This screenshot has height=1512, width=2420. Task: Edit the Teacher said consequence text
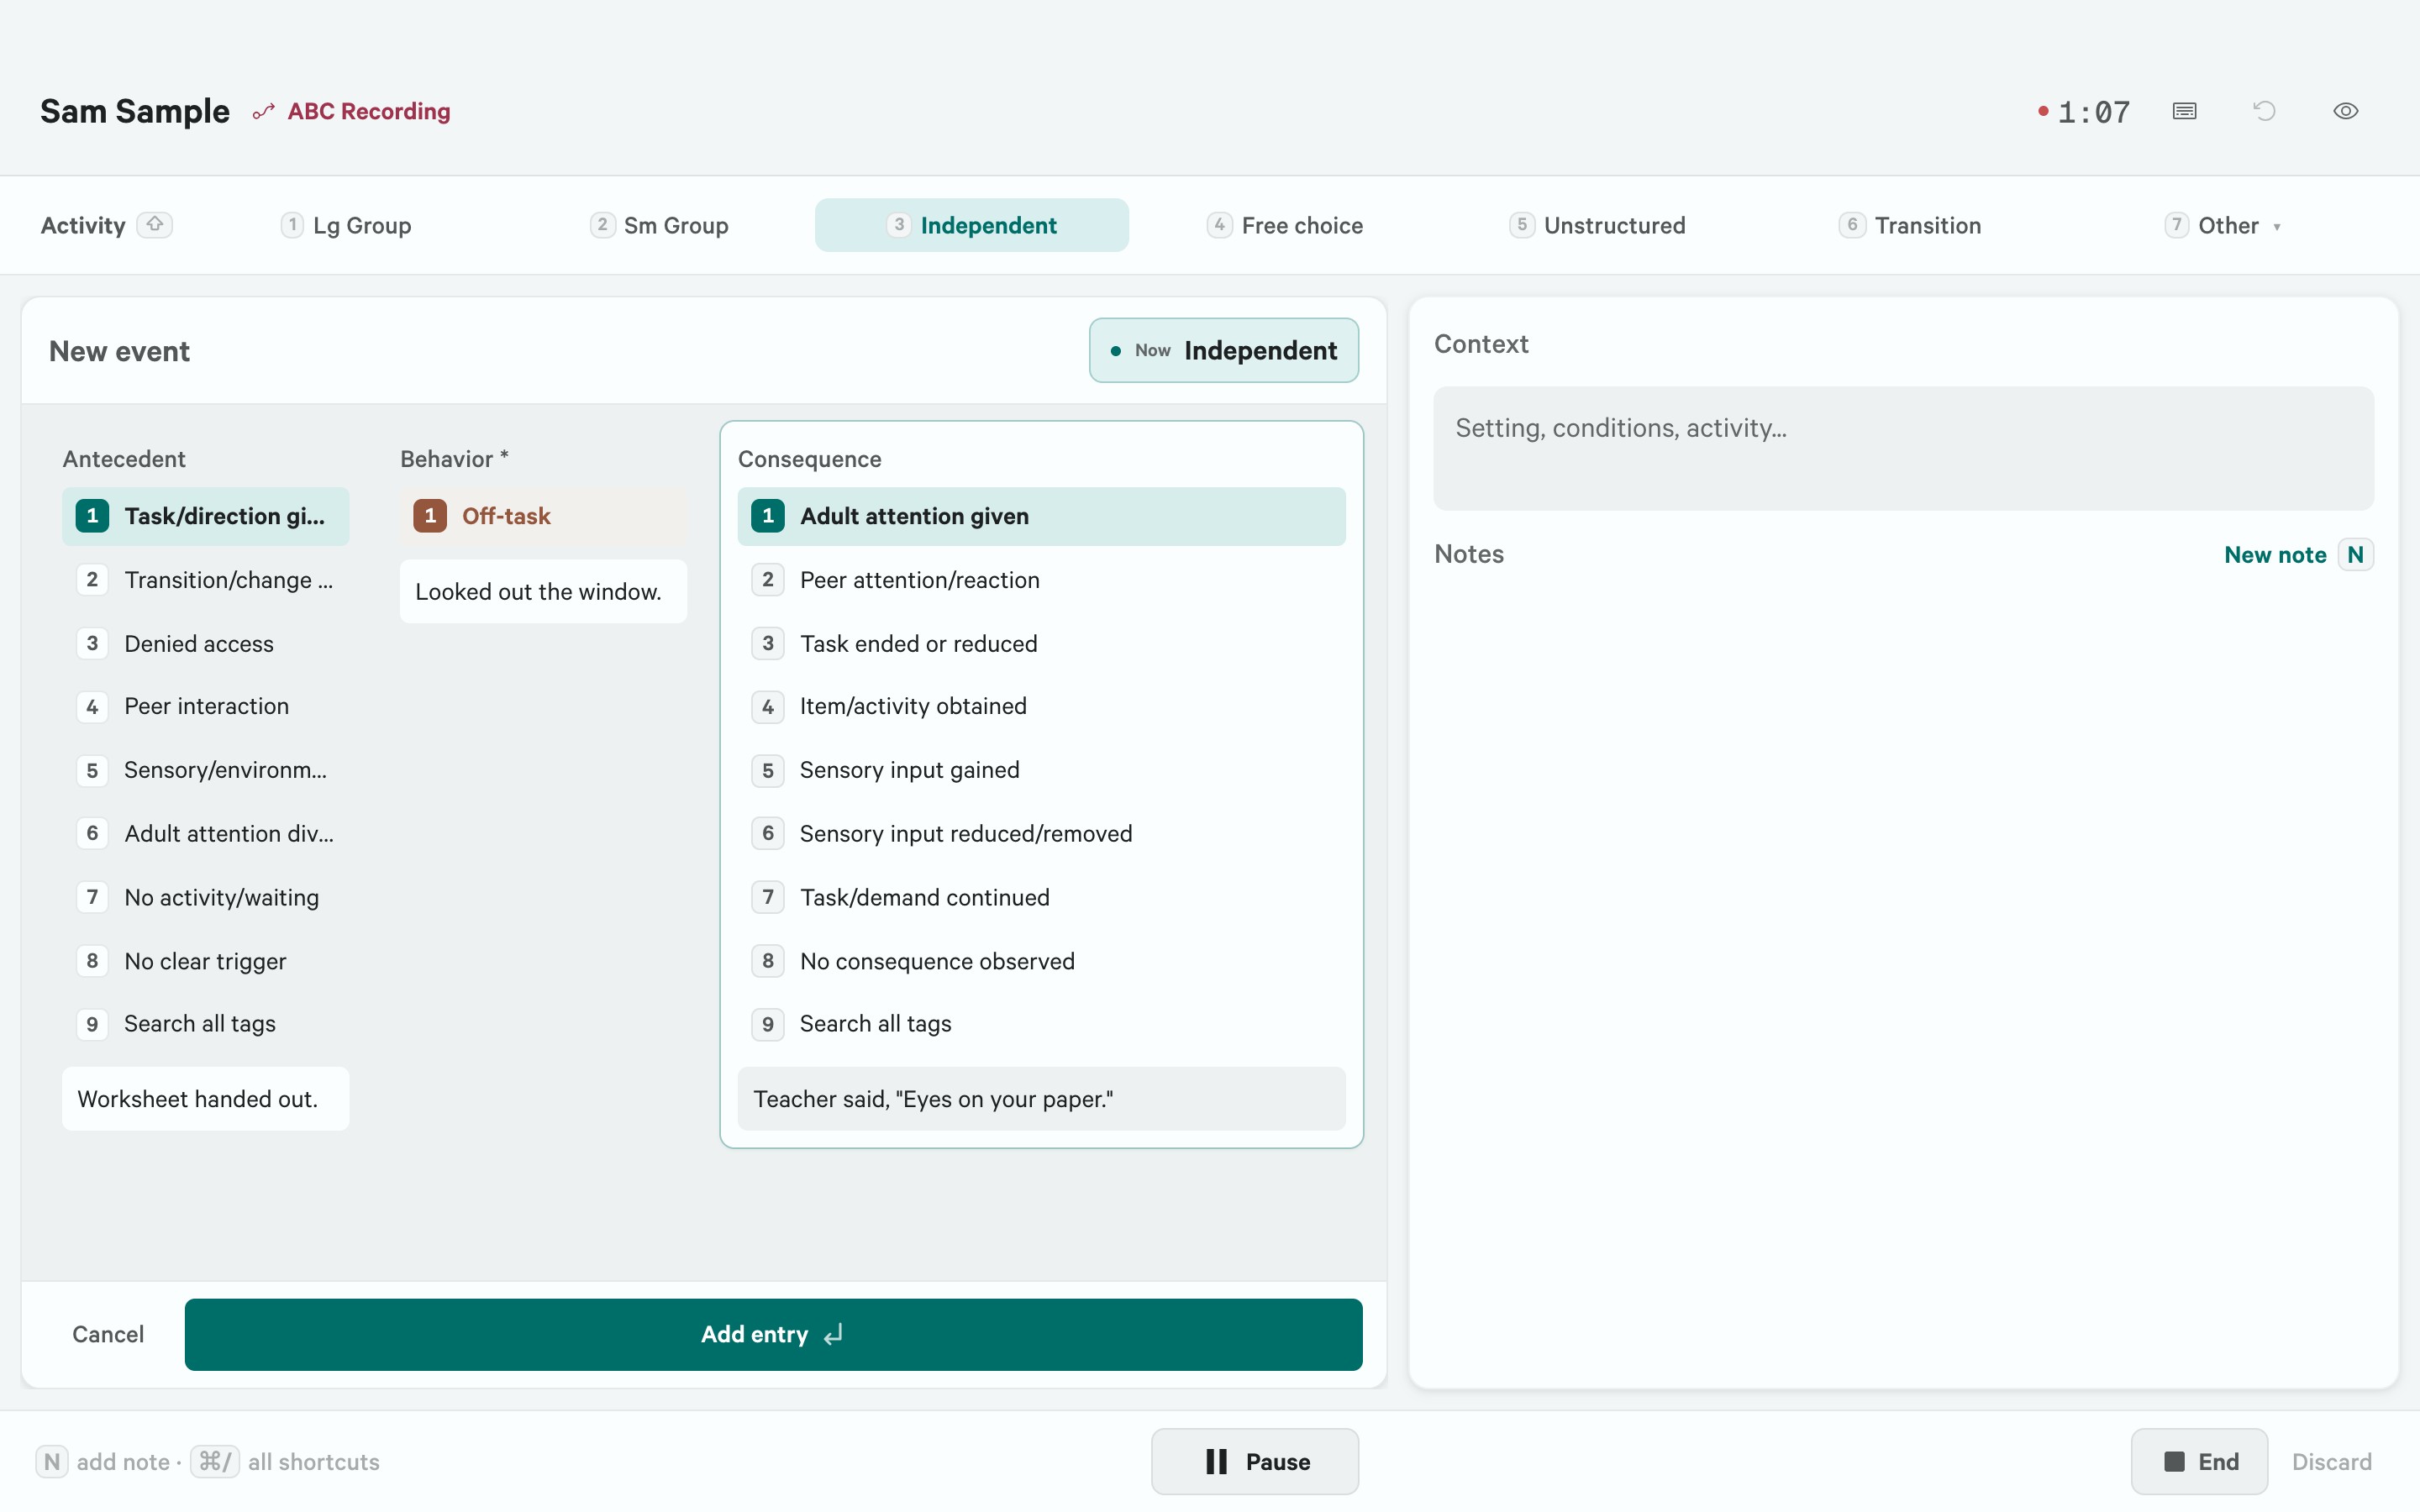tap(1041, 1099)
